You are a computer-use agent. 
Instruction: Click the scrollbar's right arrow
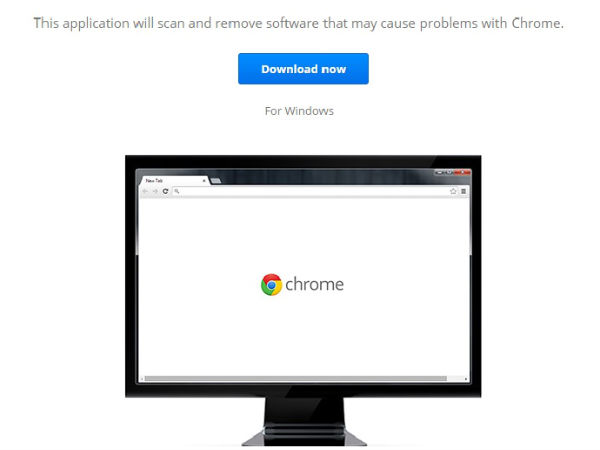(465, 379)
